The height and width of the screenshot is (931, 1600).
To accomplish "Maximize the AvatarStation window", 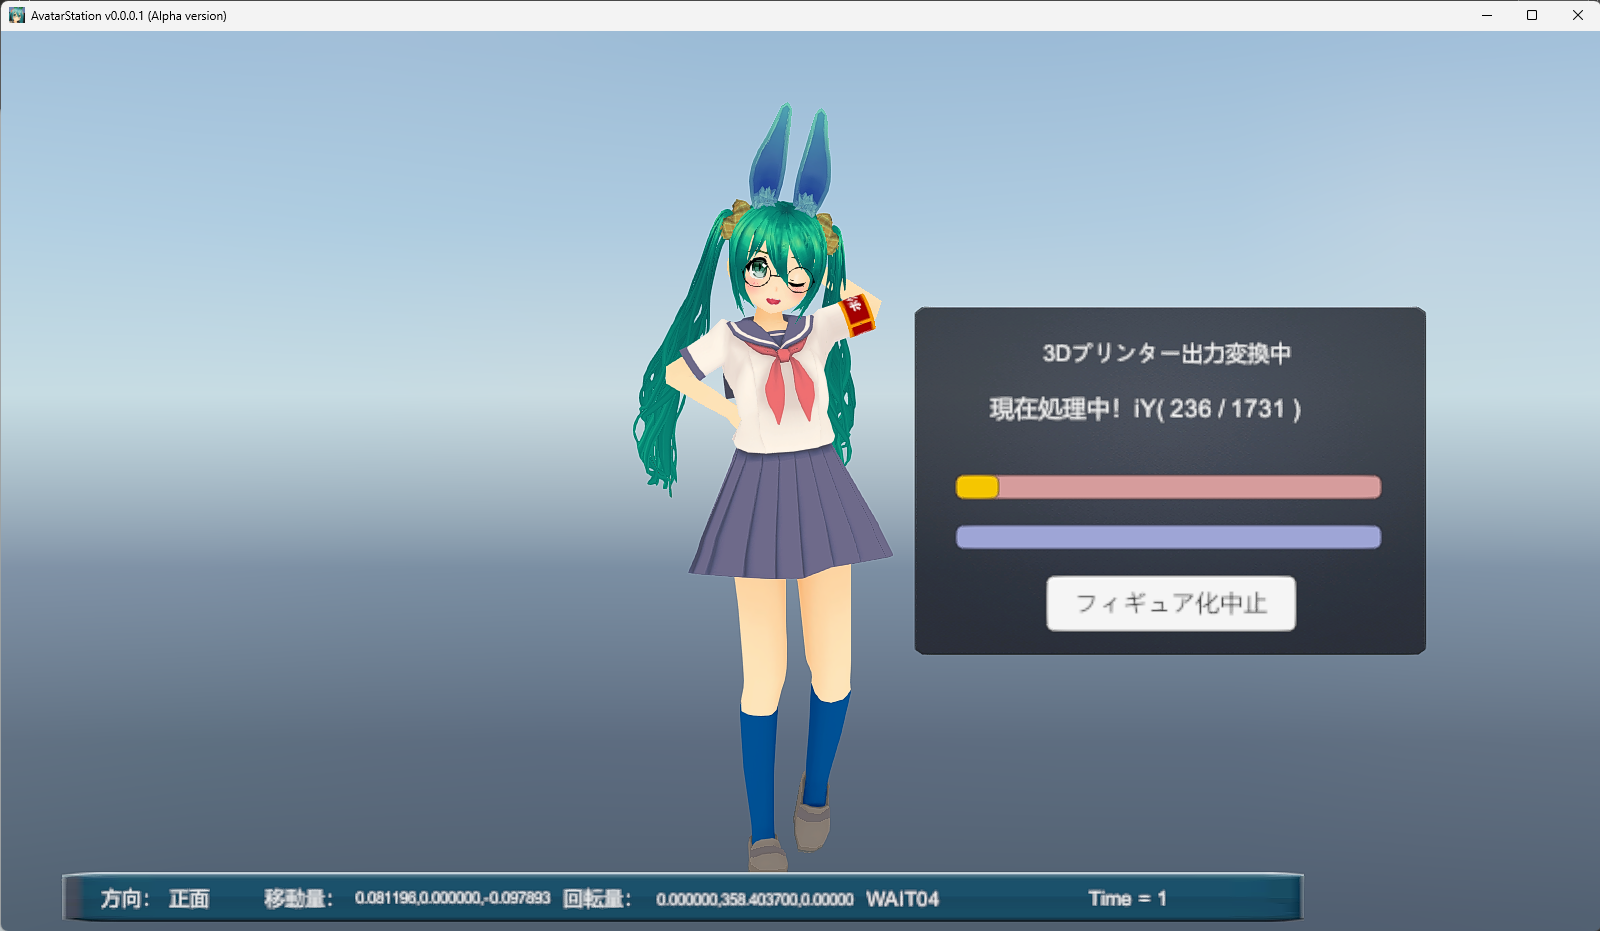I will tap(1531, 15).
